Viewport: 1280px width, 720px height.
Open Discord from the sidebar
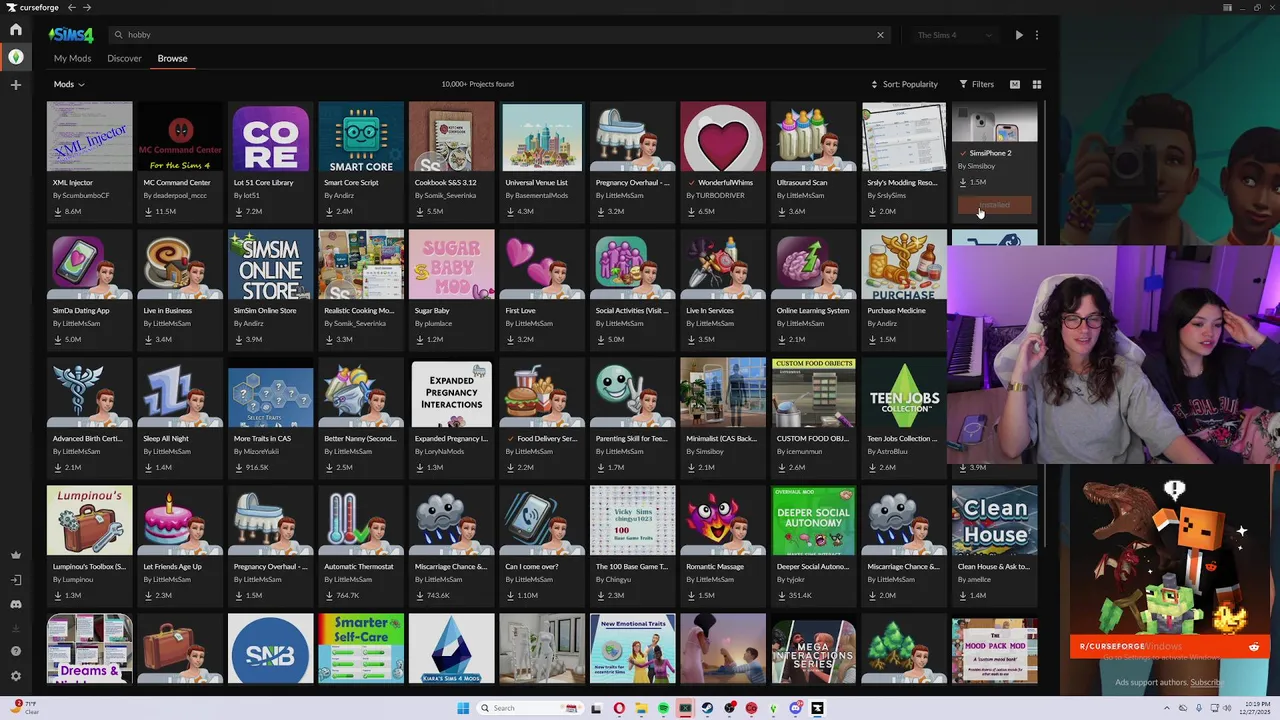[15, 604]
